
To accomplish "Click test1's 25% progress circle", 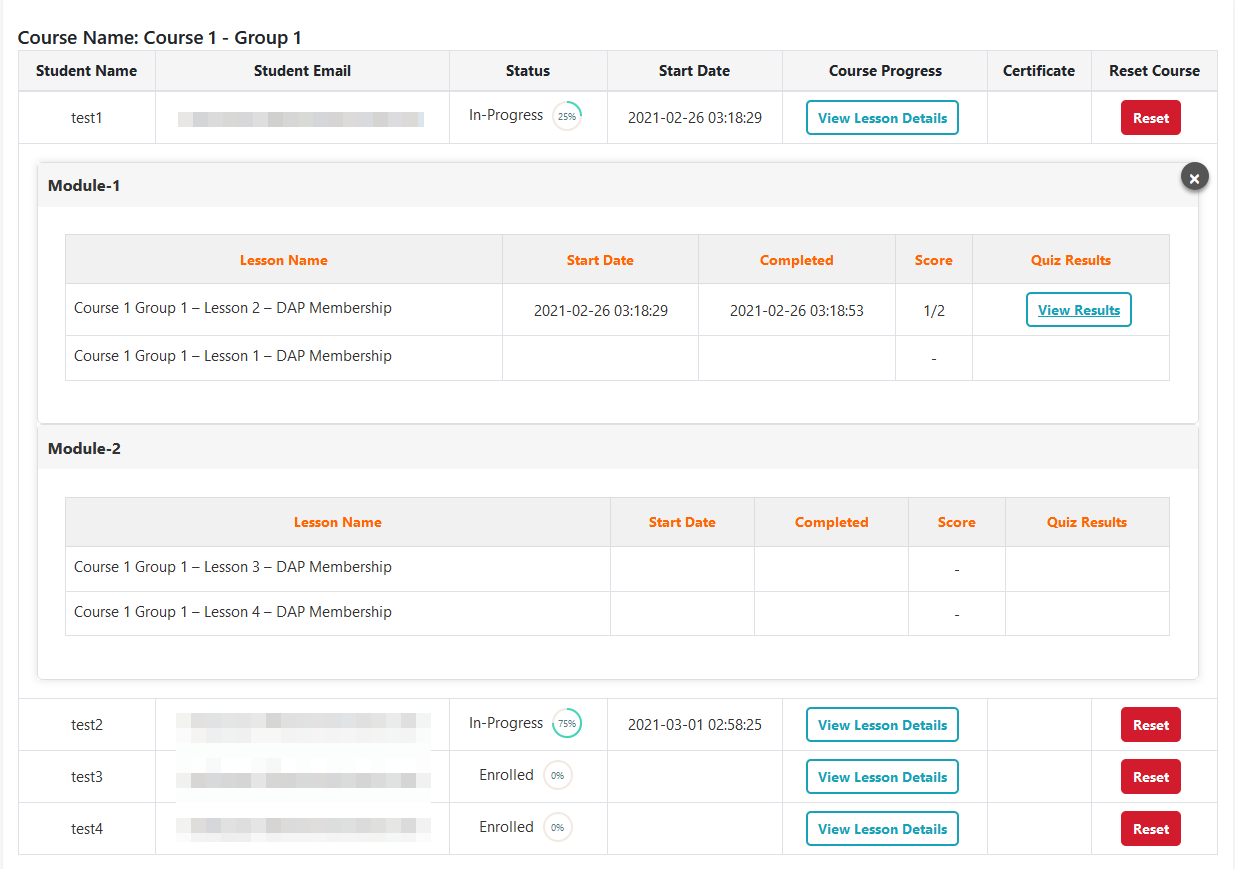I will [567, 116].
